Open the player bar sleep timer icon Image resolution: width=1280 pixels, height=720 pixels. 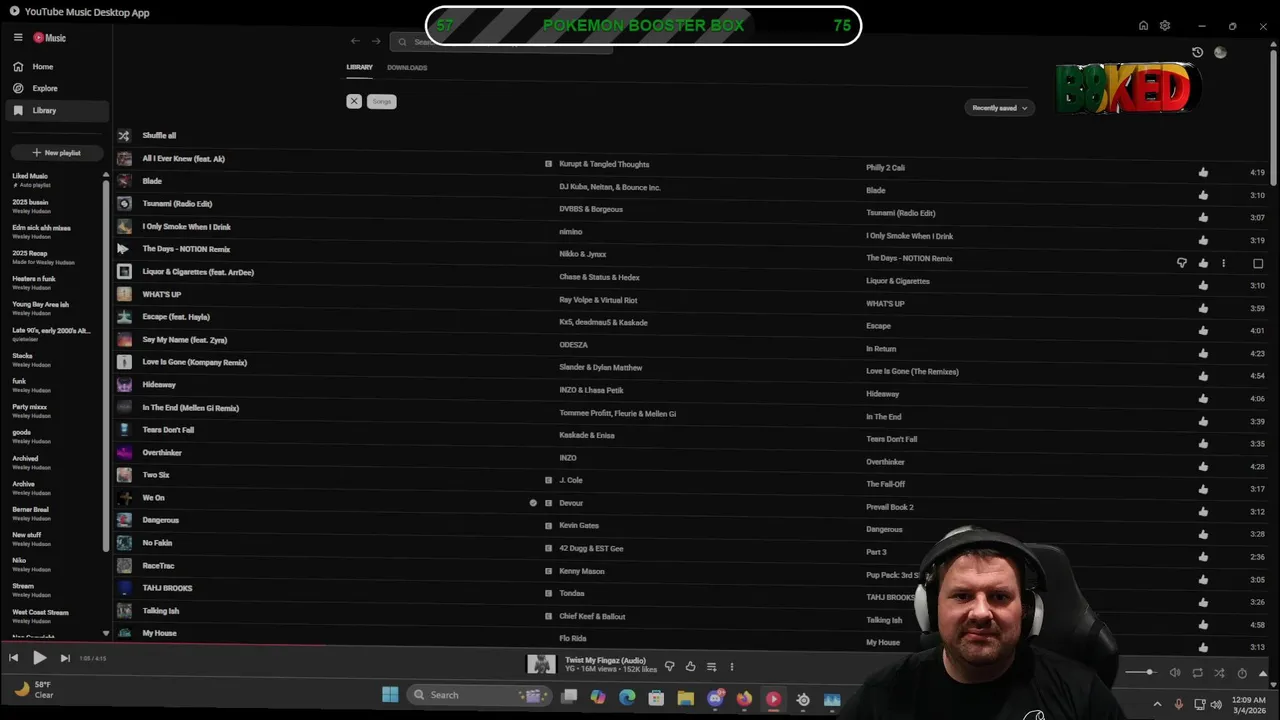click(x=1242, y=673)
